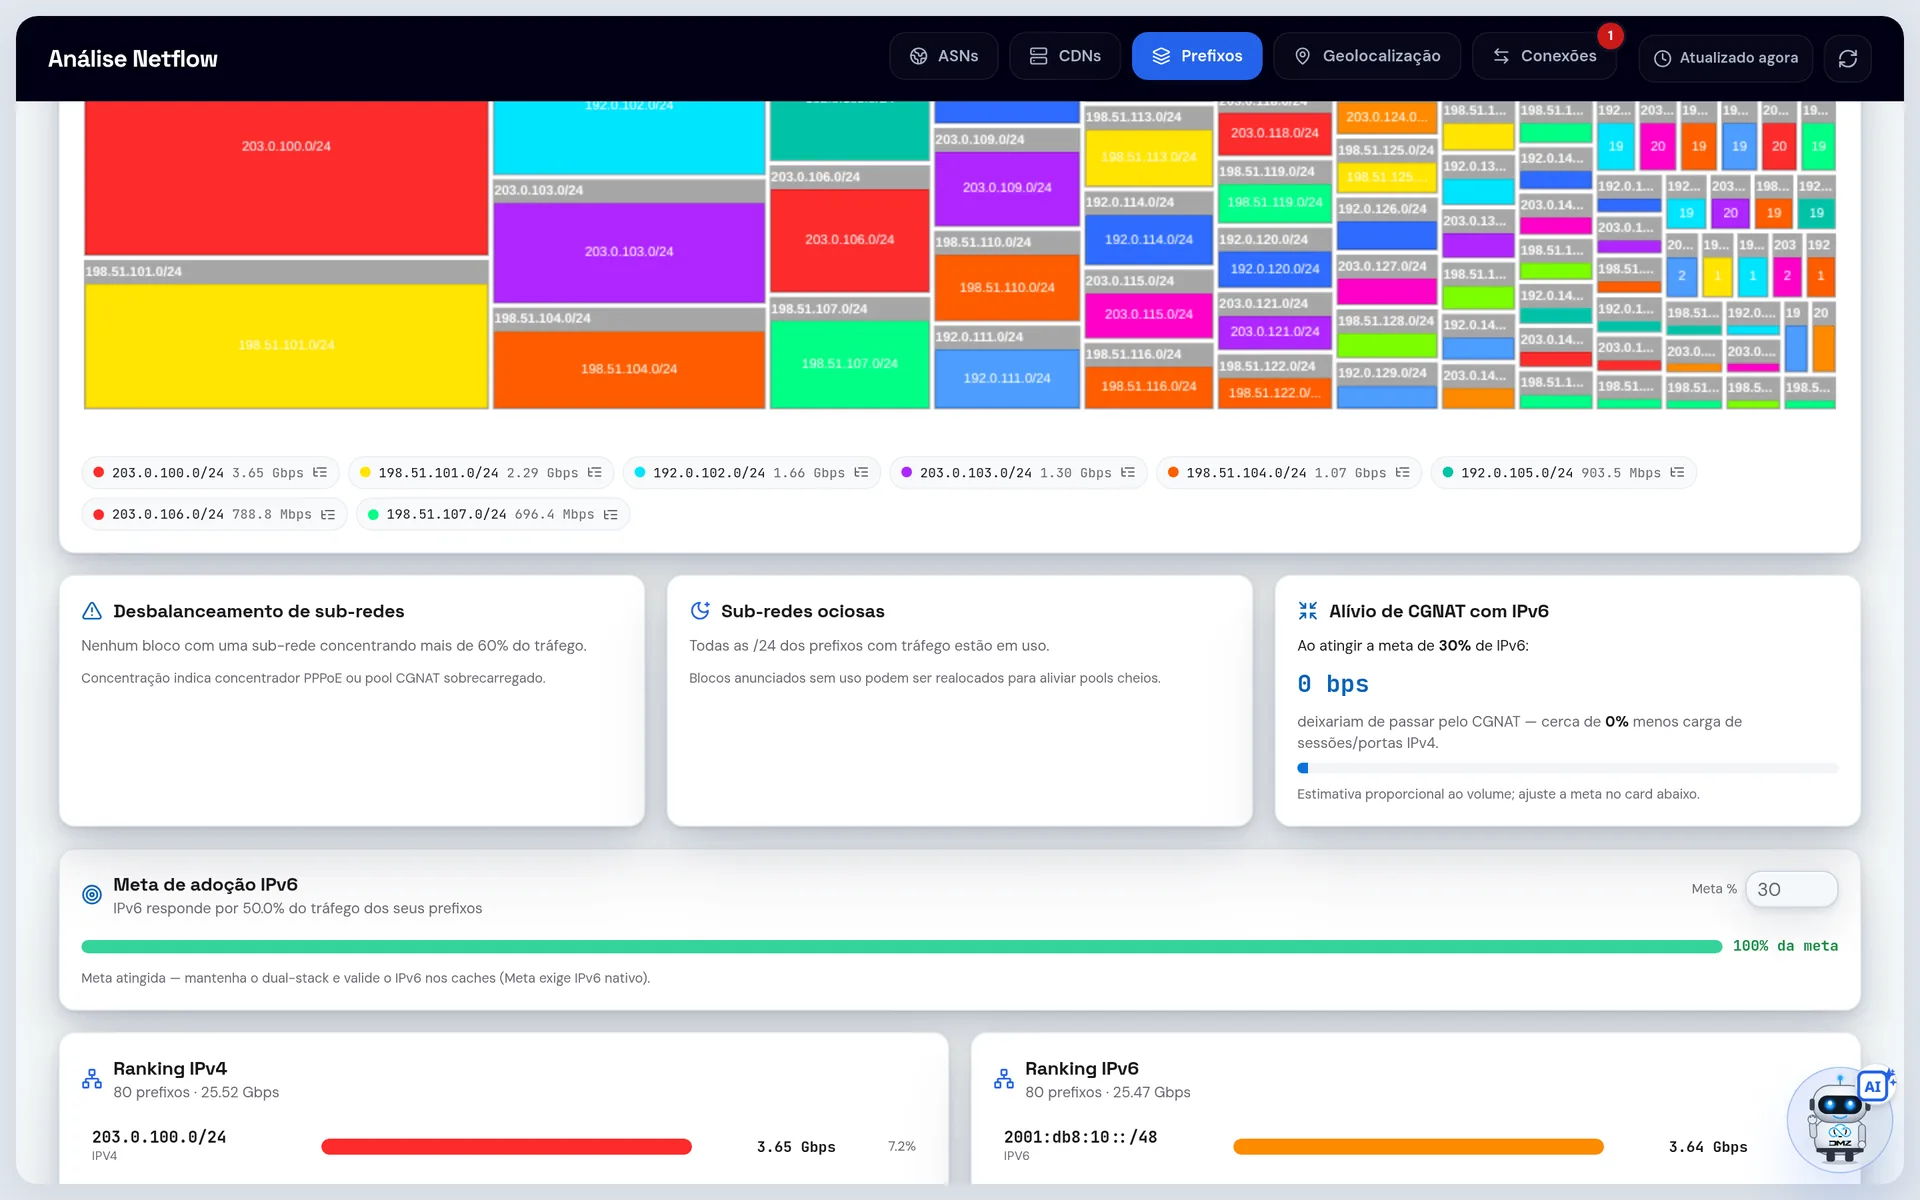Open the CDNs tab
This screenshot has height=1200, width=1920.
[x=1065, y=56]
